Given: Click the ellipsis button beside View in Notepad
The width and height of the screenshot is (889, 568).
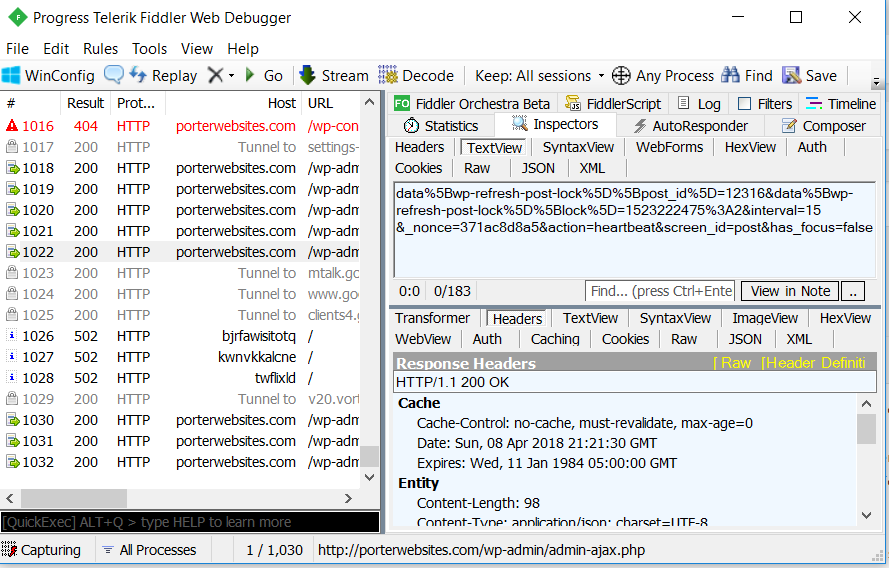Looking at the screenshot, I should (853, 291).
